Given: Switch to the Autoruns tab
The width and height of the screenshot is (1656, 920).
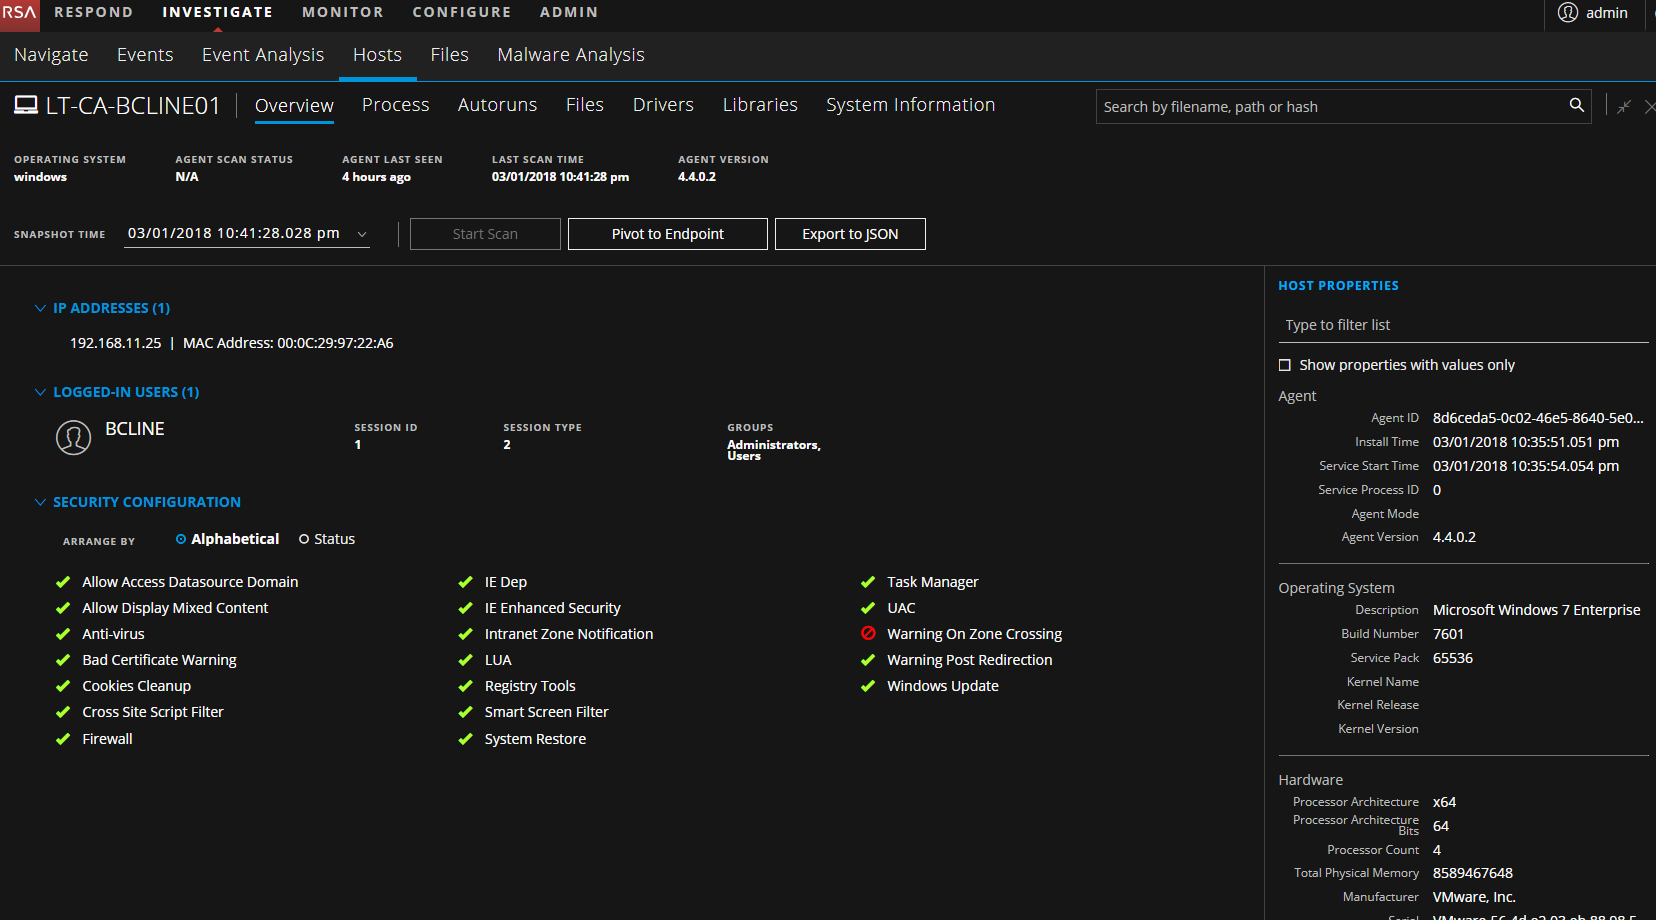Looking at the screenshot, I should pos(497,105).
